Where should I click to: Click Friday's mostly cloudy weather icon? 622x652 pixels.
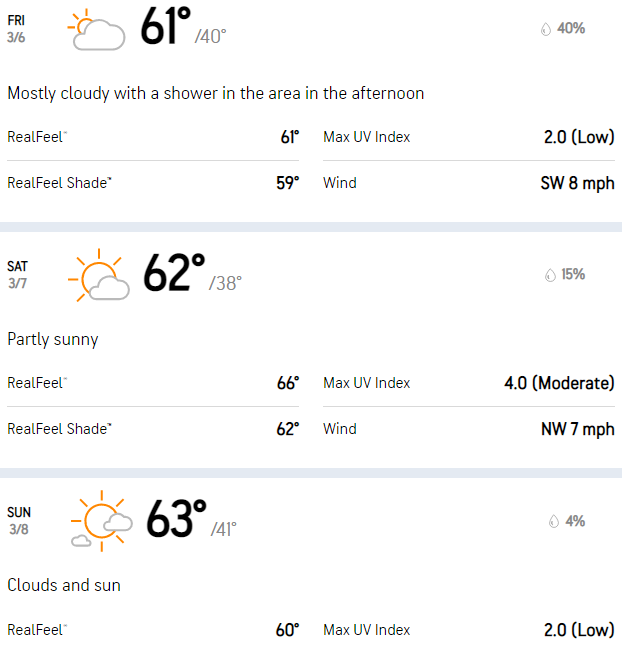[96, 30]
